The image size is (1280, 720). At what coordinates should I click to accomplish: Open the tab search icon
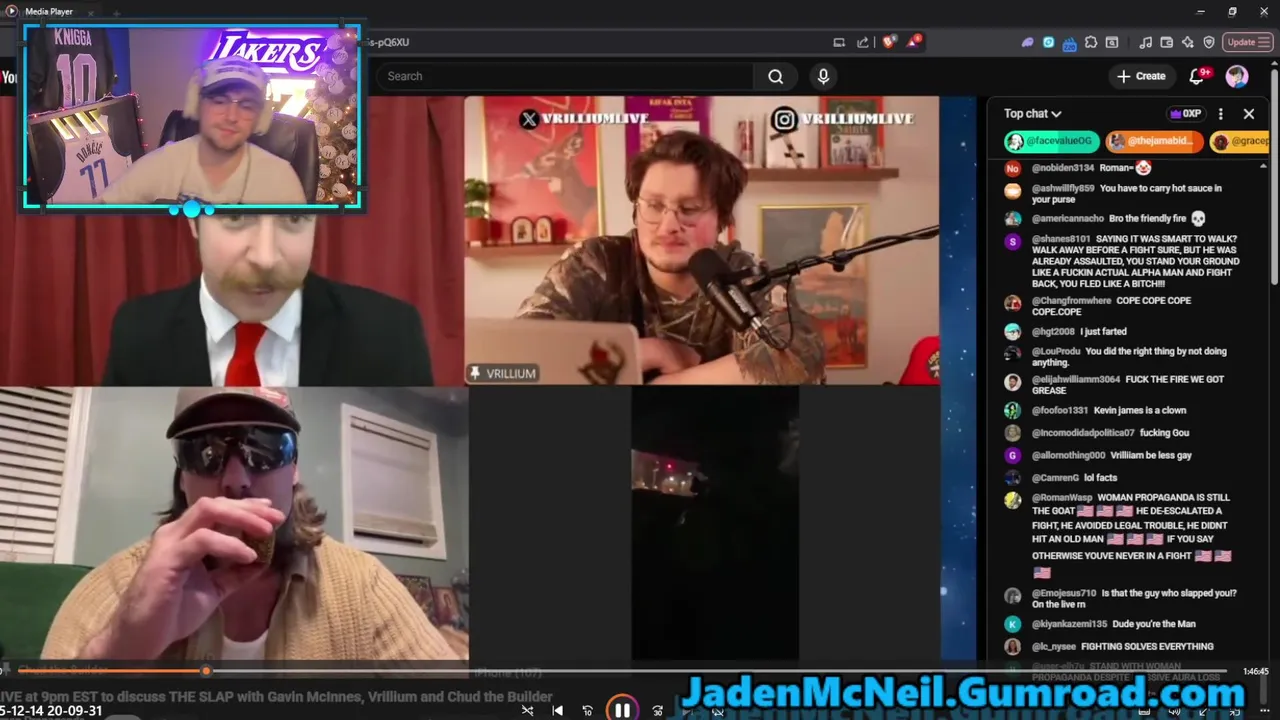click(x=1112, y=42)
